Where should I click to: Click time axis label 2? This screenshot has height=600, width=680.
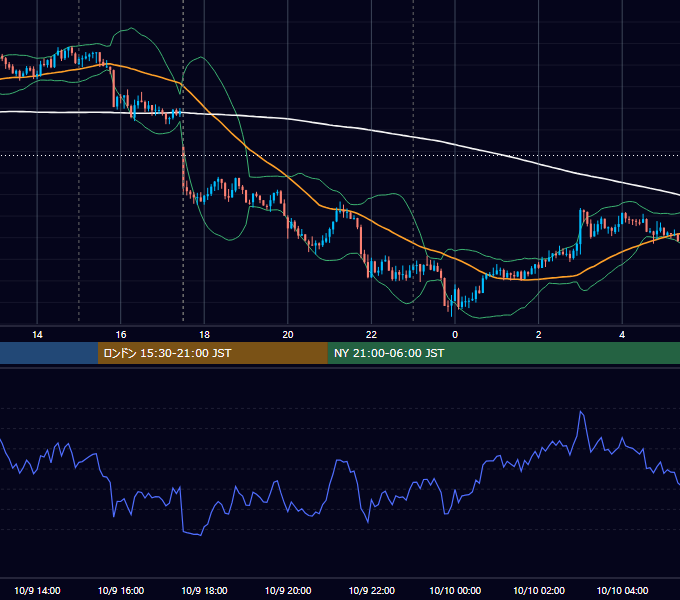pyautogui.click(x=538, y=335)
